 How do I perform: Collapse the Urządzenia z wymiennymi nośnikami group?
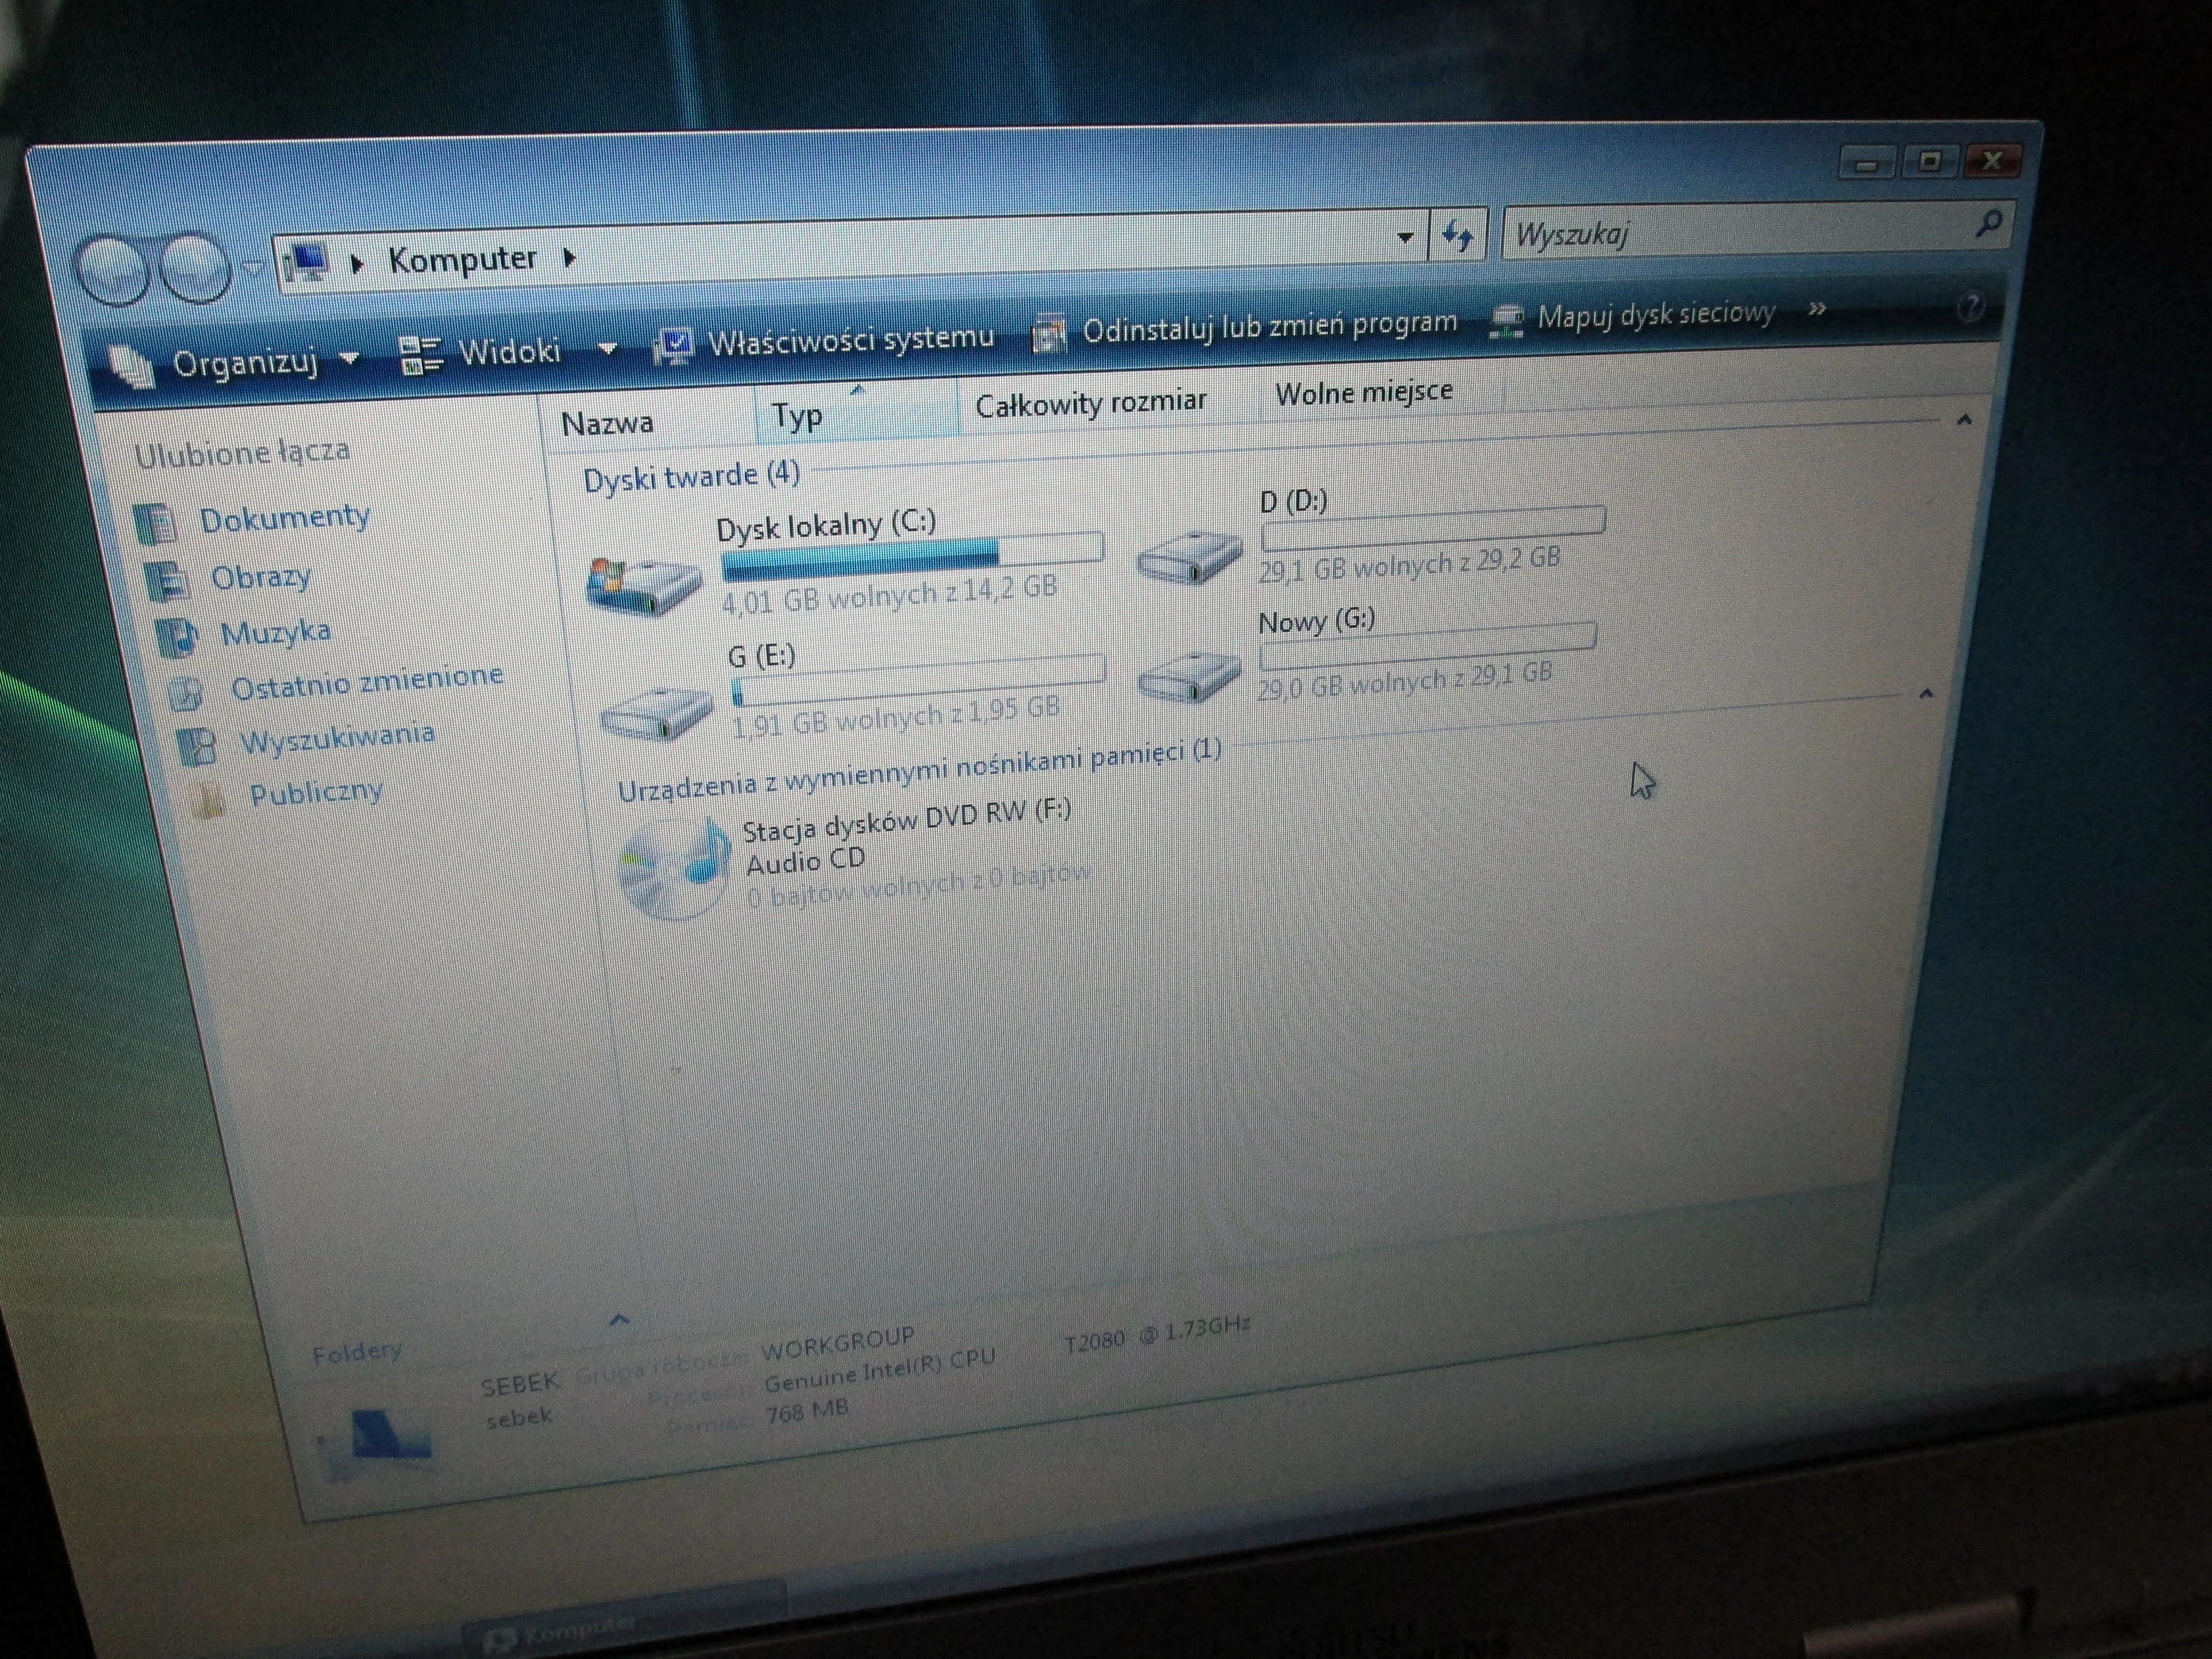coord(1926,693)
